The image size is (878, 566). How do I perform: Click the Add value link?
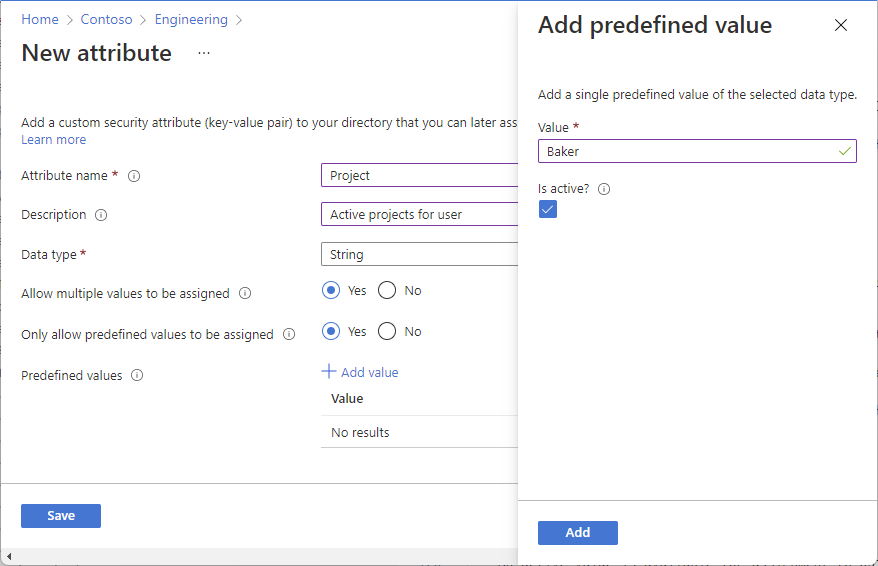[x=360, y=372]
